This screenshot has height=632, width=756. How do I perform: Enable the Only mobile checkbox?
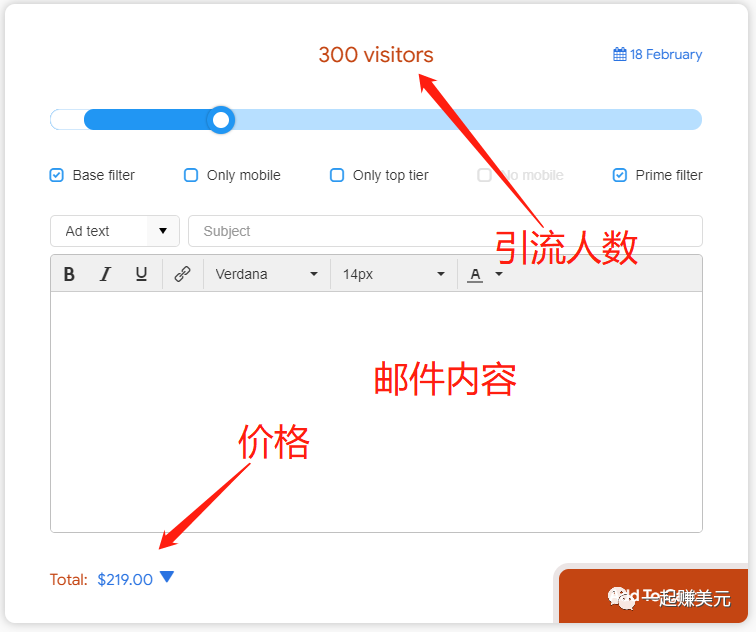tap(191, 175)
